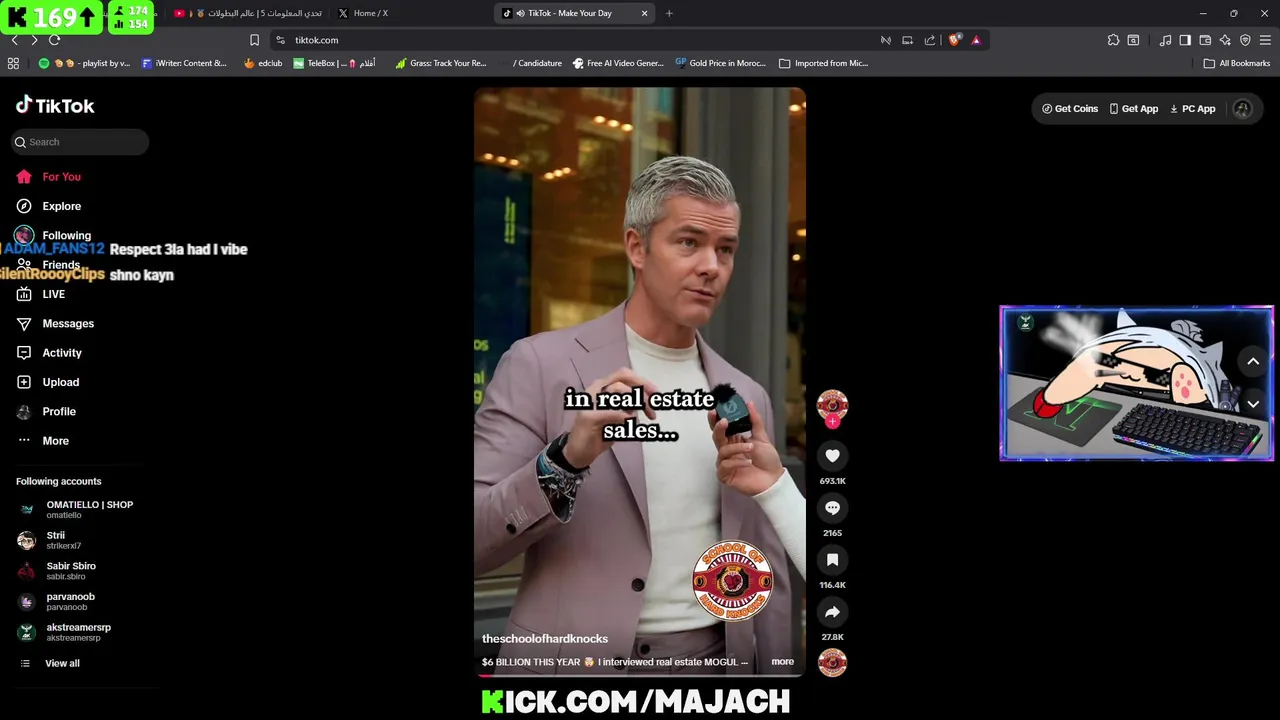1280x720 pixels.
Task: Save video with the bookmark icon
Action: pos(832,560)
